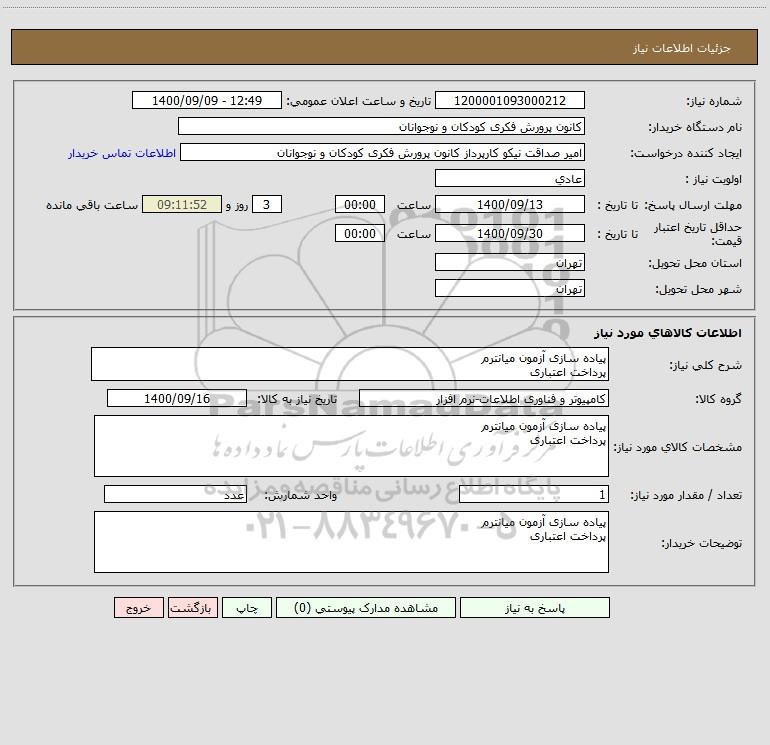
Task: Click شرح کلی نیاز description box
Action: [x=350, y=364]
